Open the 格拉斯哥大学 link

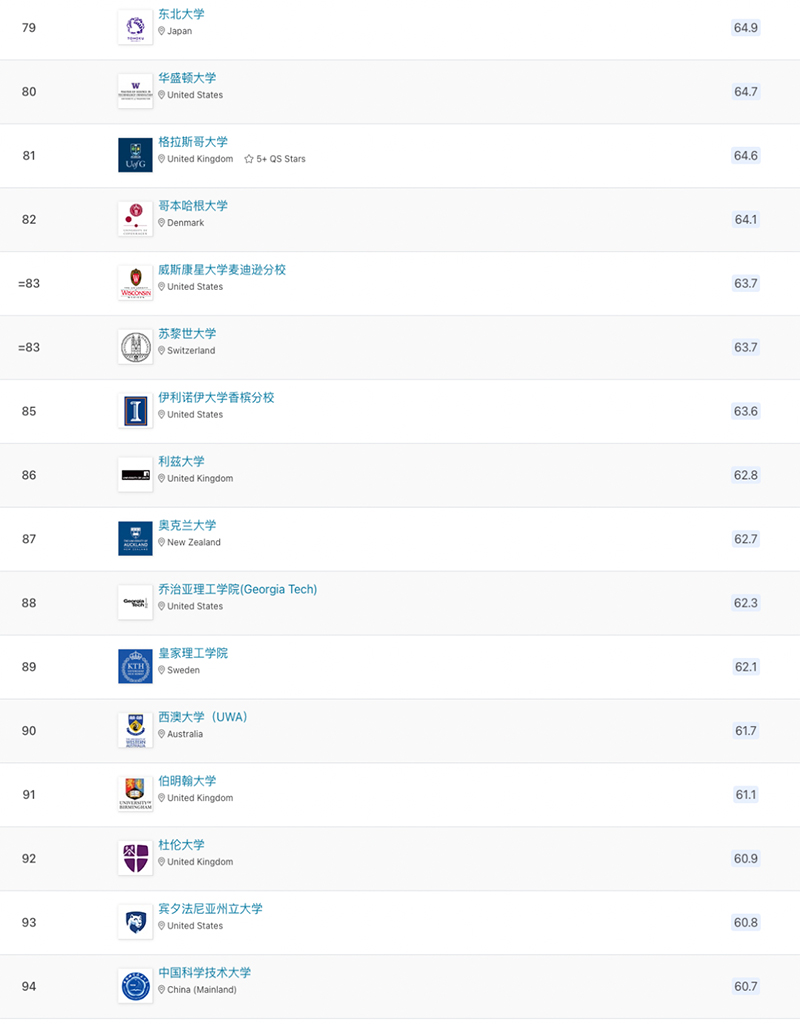point(193,142)
